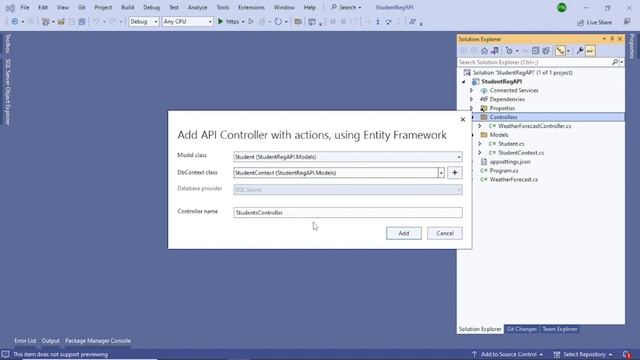Select appsettings.json in Solution Explorer
The height and width of the screenshot is (360, 640).
(510, 162)
